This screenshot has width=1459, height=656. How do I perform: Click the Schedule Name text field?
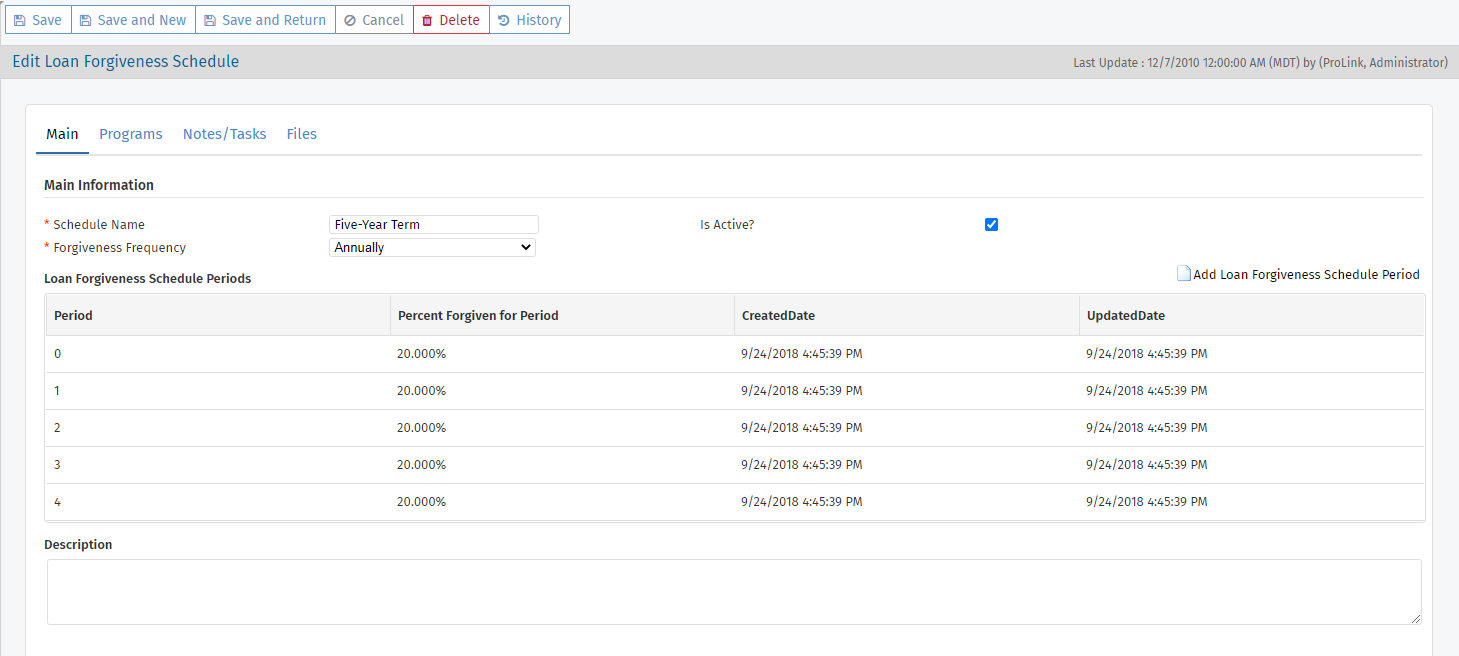click(434, 225)
